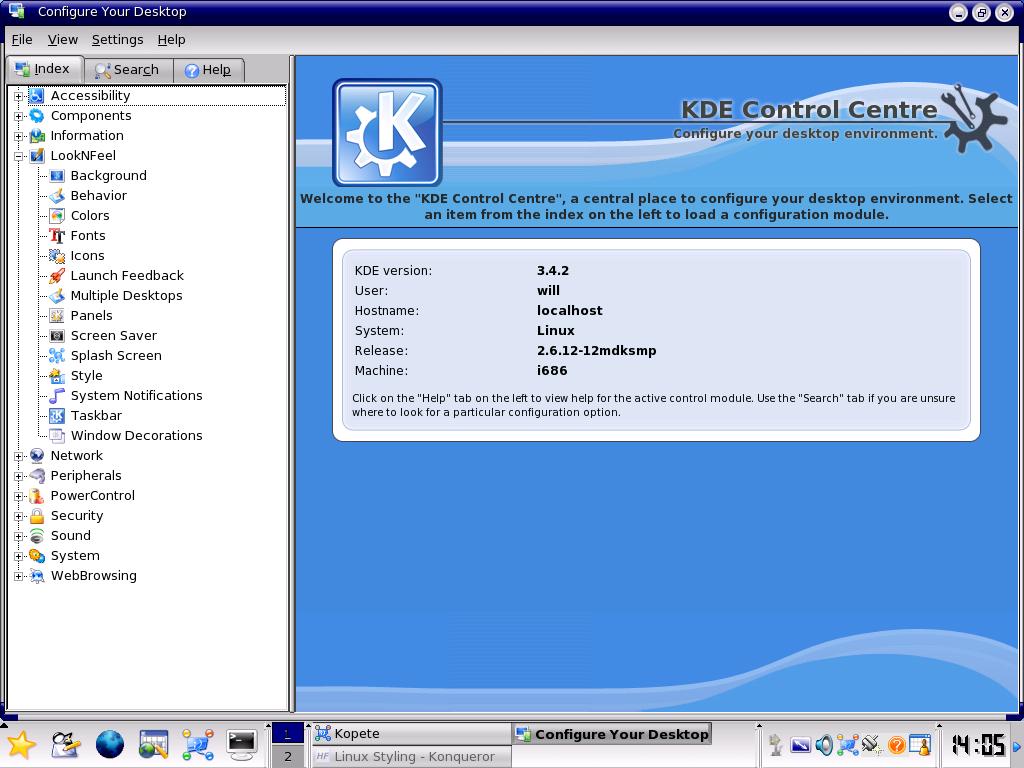Click the contacts and pencil launcher icon
This screenshot has height=768, width=1024.
pyautogui.click(x=65, y=744)
